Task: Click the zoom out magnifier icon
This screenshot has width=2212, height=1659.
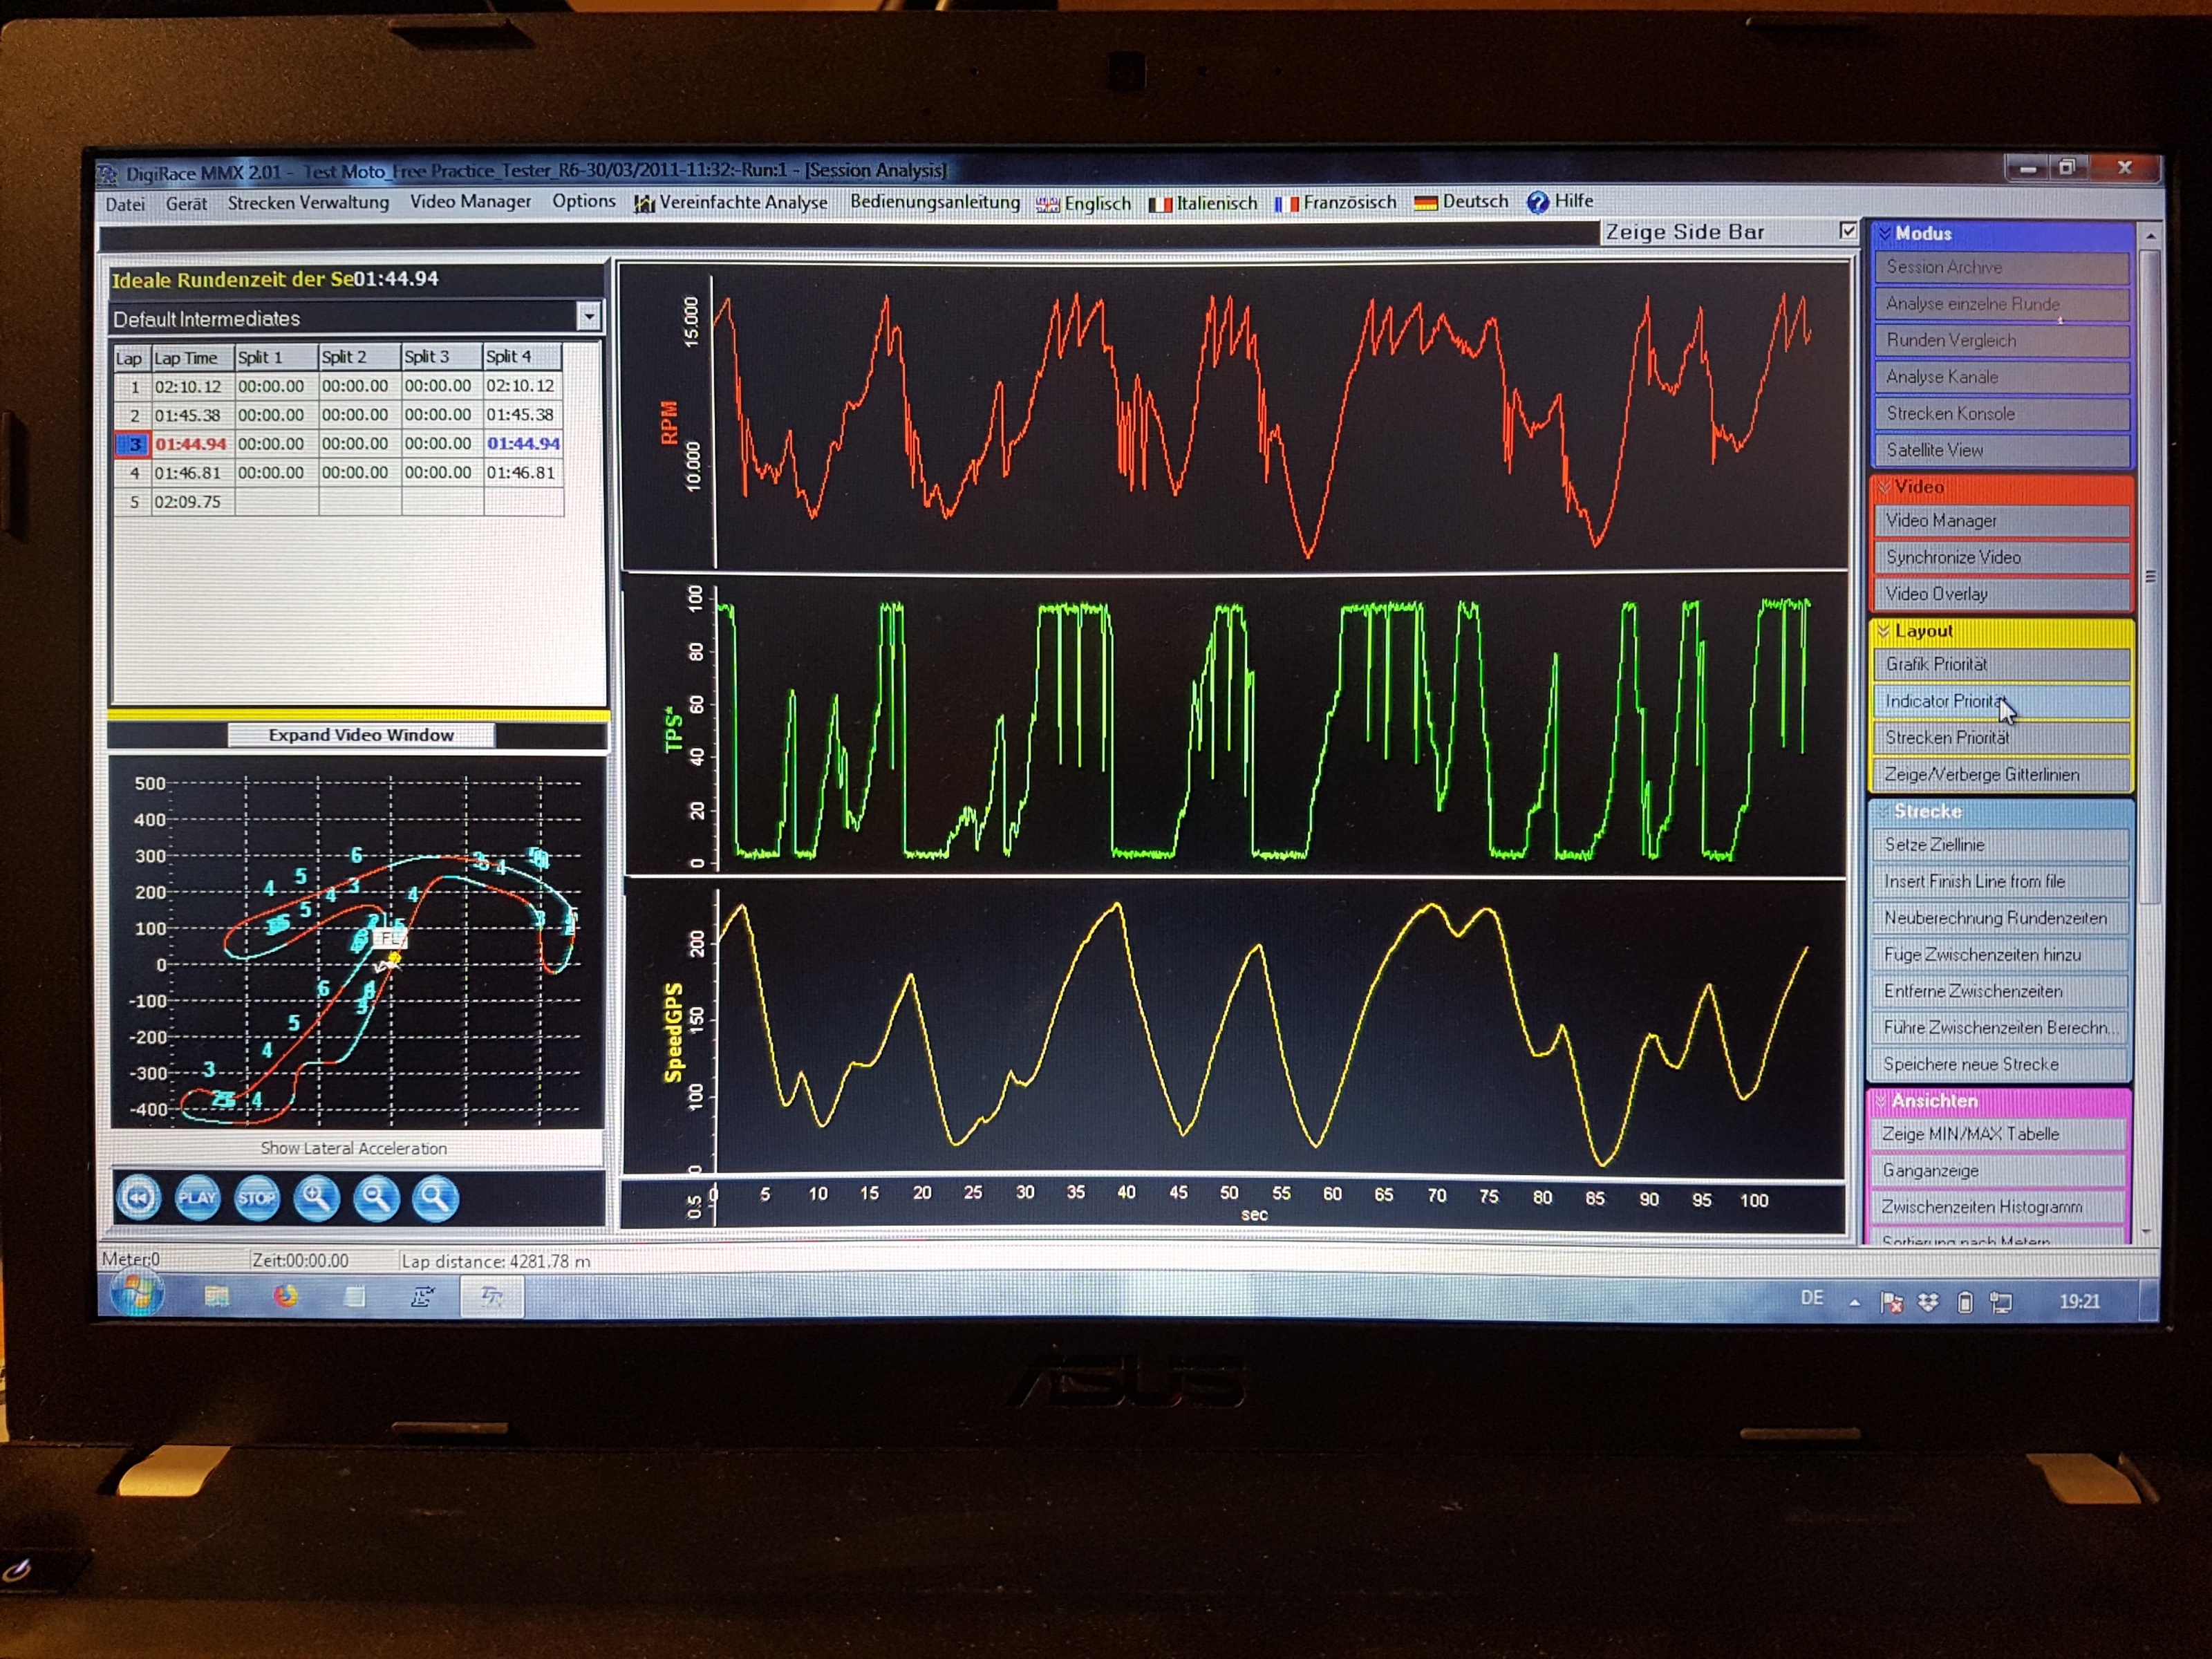Action: (x=376, y=1198)
